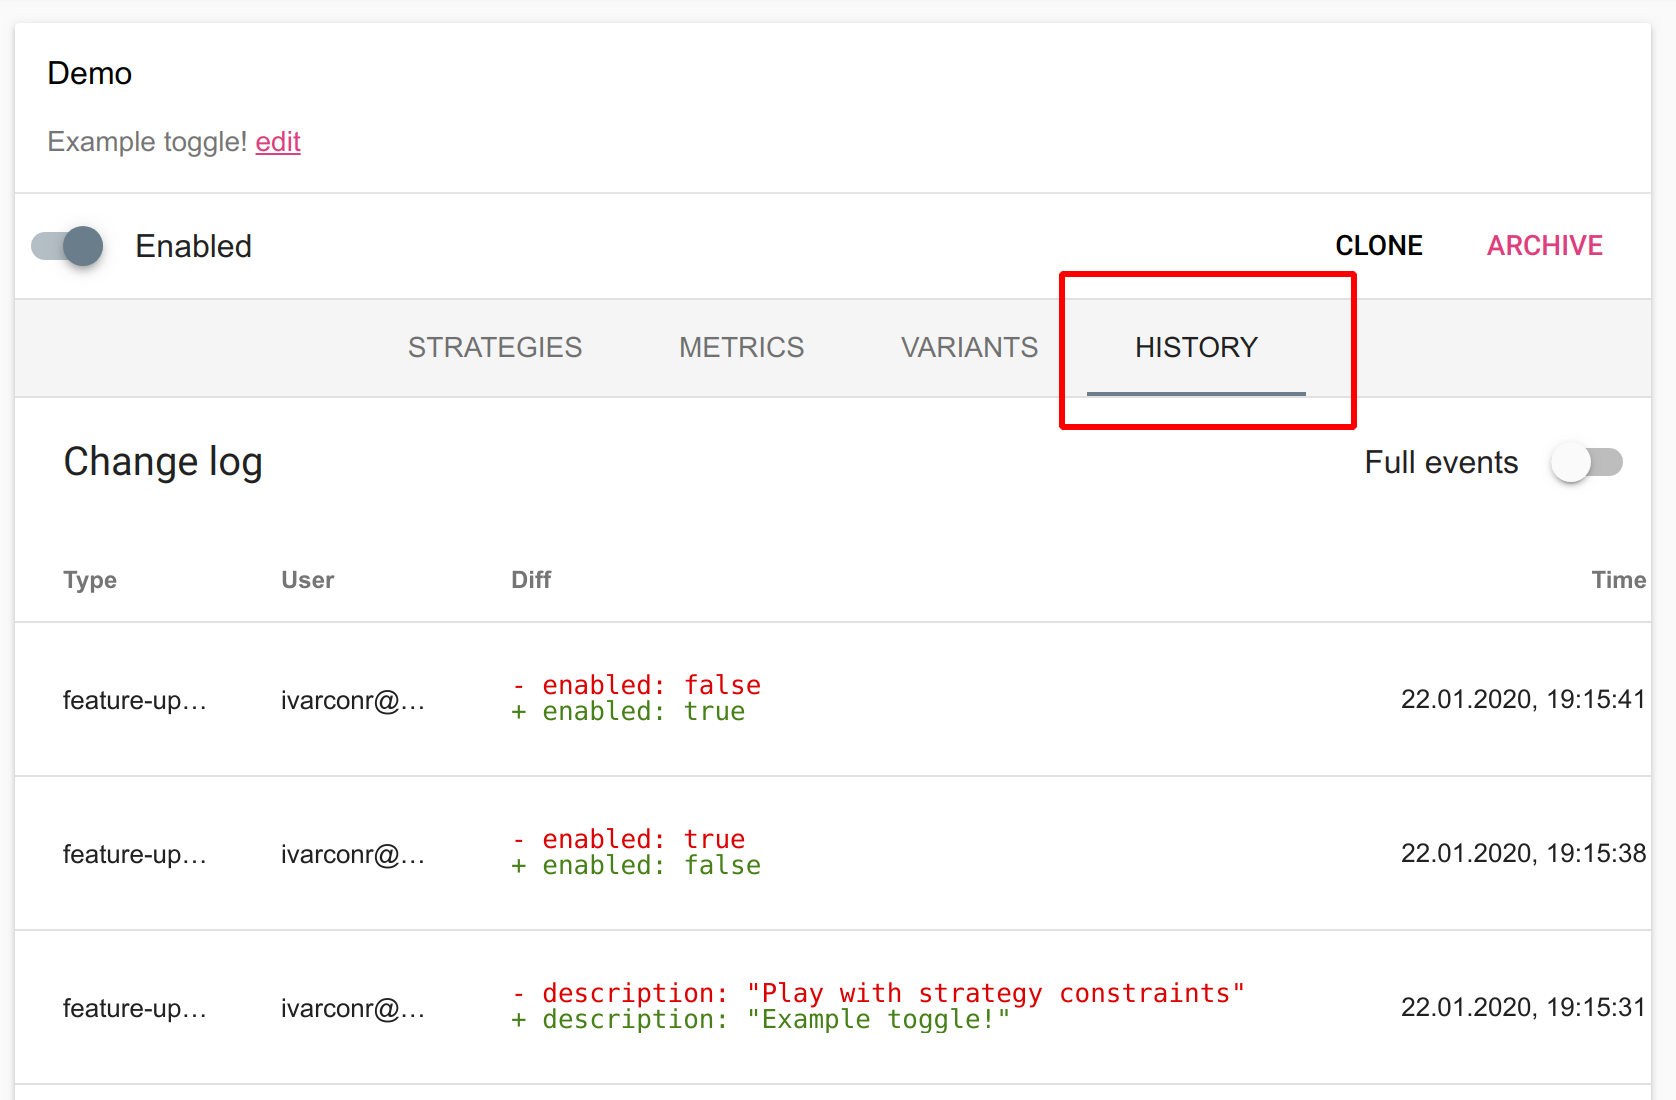Click the 19:15:38 timestamp

coord(1522,853)
